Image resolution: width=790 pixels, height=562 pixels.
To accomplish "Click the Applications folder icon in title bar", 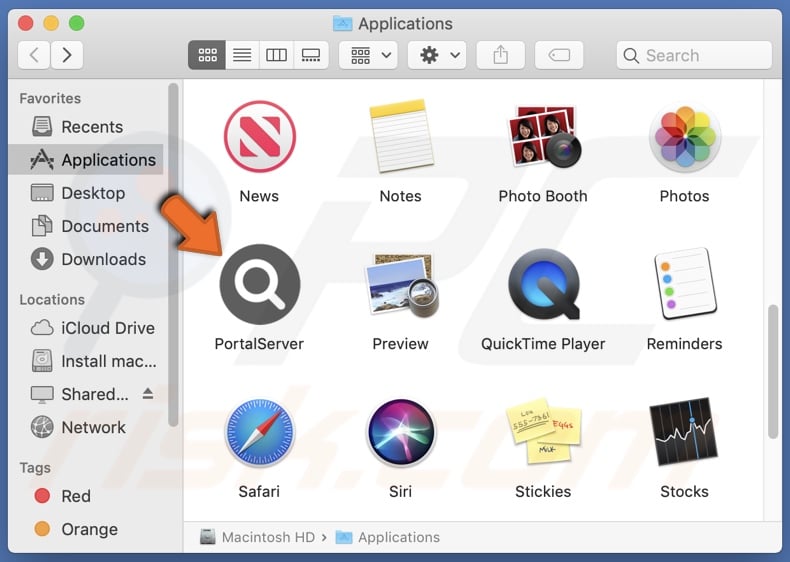I will point(343,23).
